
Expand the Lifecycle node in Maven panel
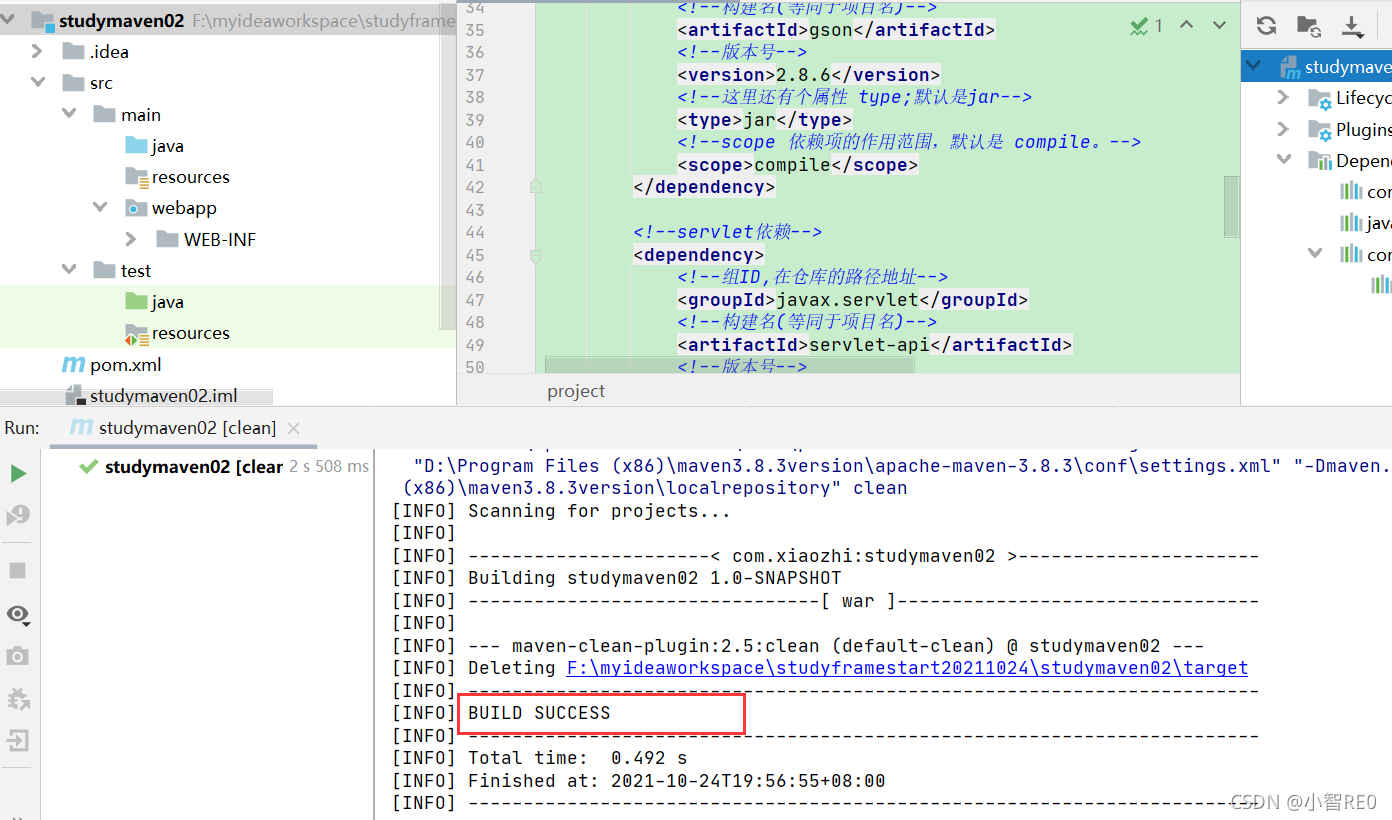tap(1284, 98)
